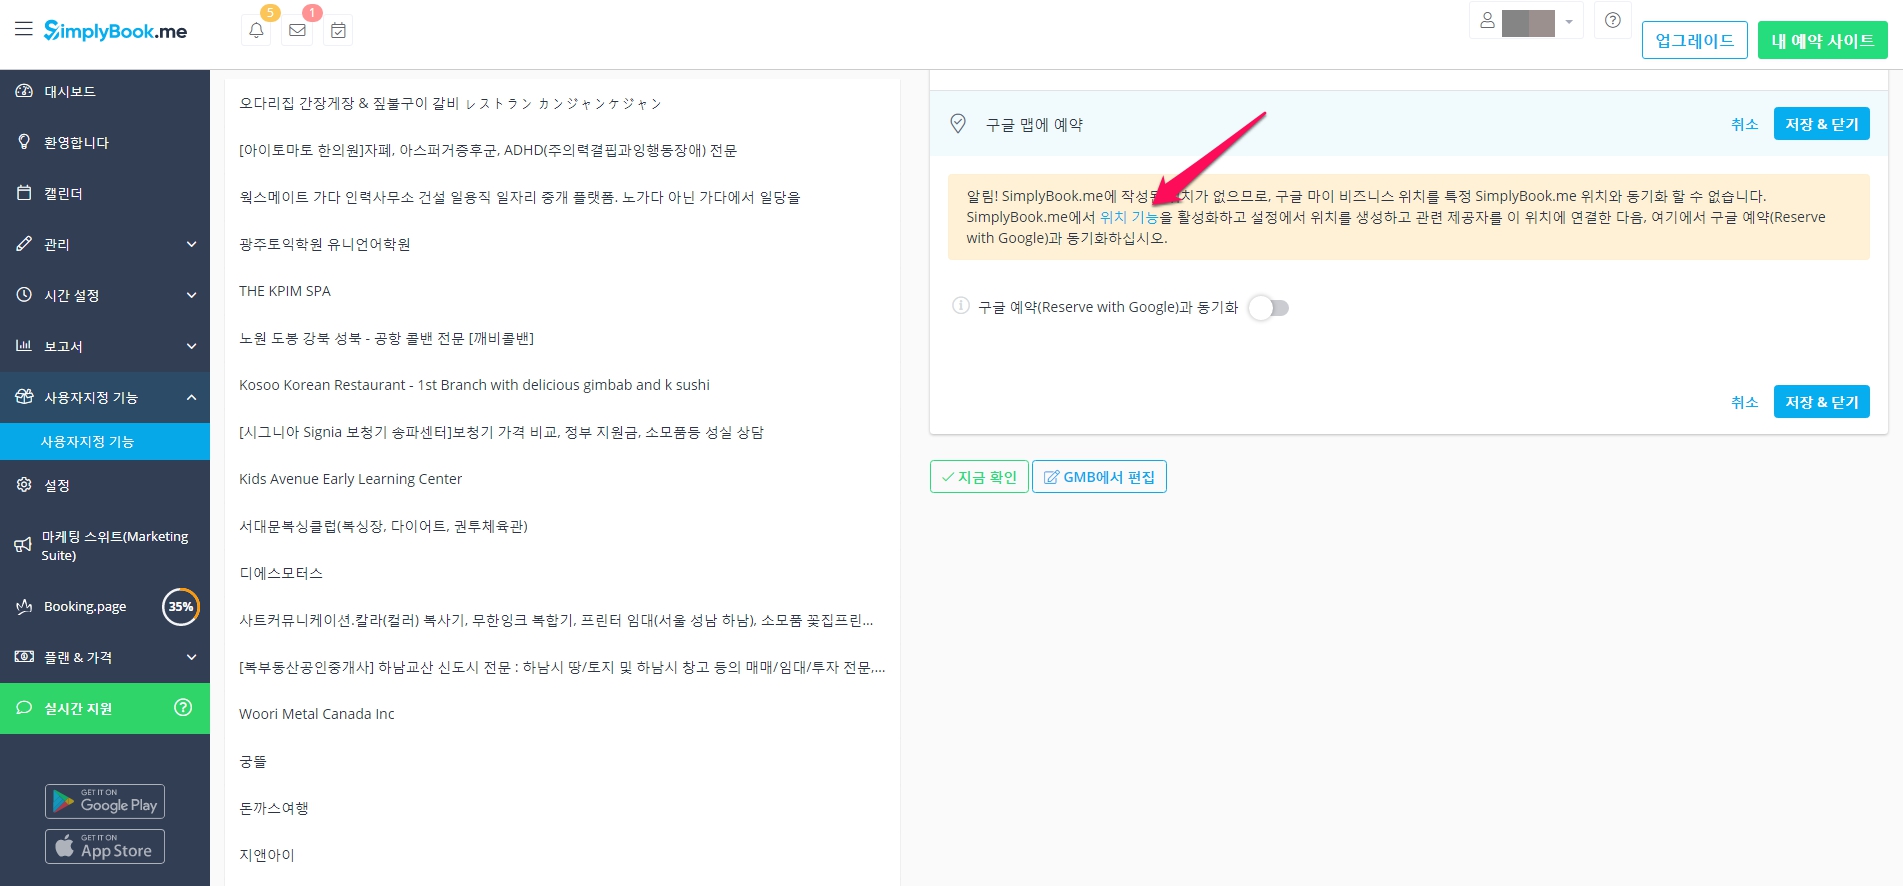Follow the 위치 기능 link in alert
Image resolution: width=1903 pixels, height=886 pixels.
(1128, 217)
